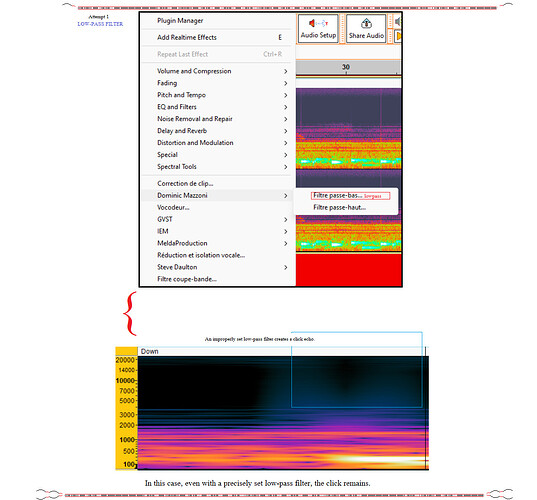The image size is (537, 500).
Task: Open the Steve Daulton submenu
Action: click(216, 267)
